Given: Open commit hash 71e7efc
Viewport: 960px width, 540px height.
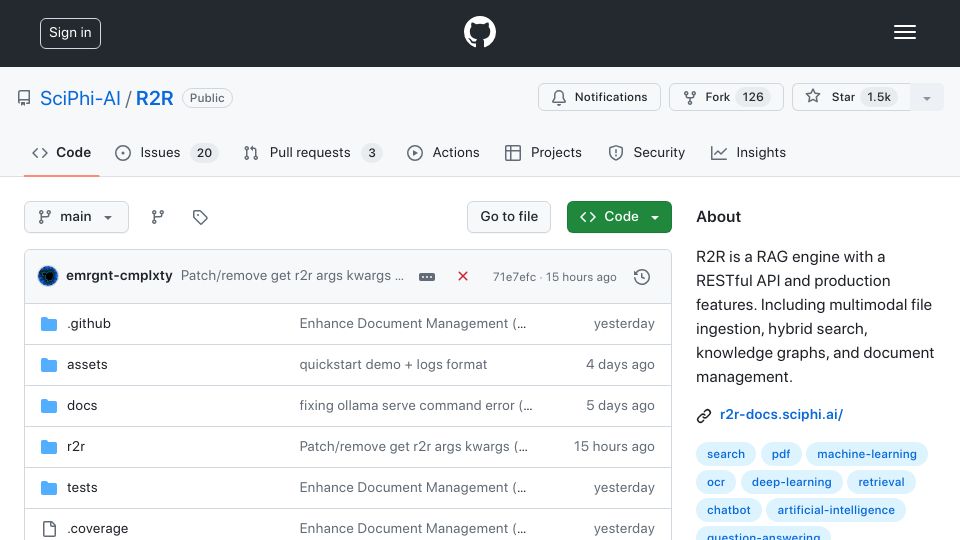Looking at the screenshot, I should pos(514,277).
